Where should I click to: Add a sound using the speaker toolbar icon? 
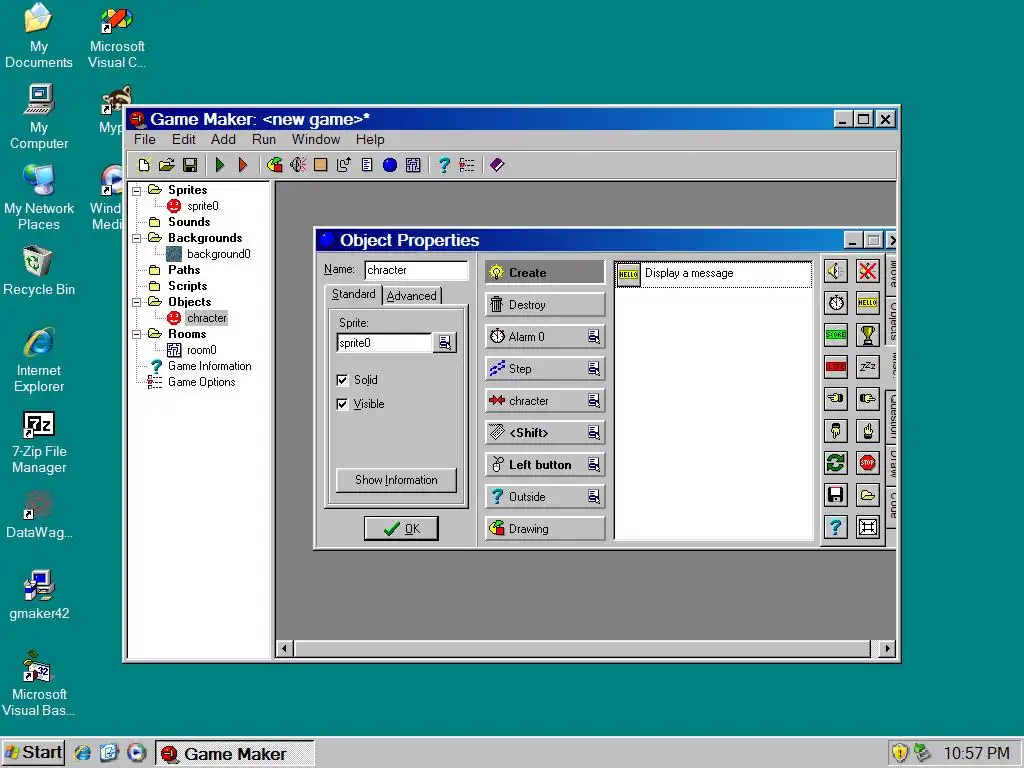pyautogui.click(x=298, y=165)
